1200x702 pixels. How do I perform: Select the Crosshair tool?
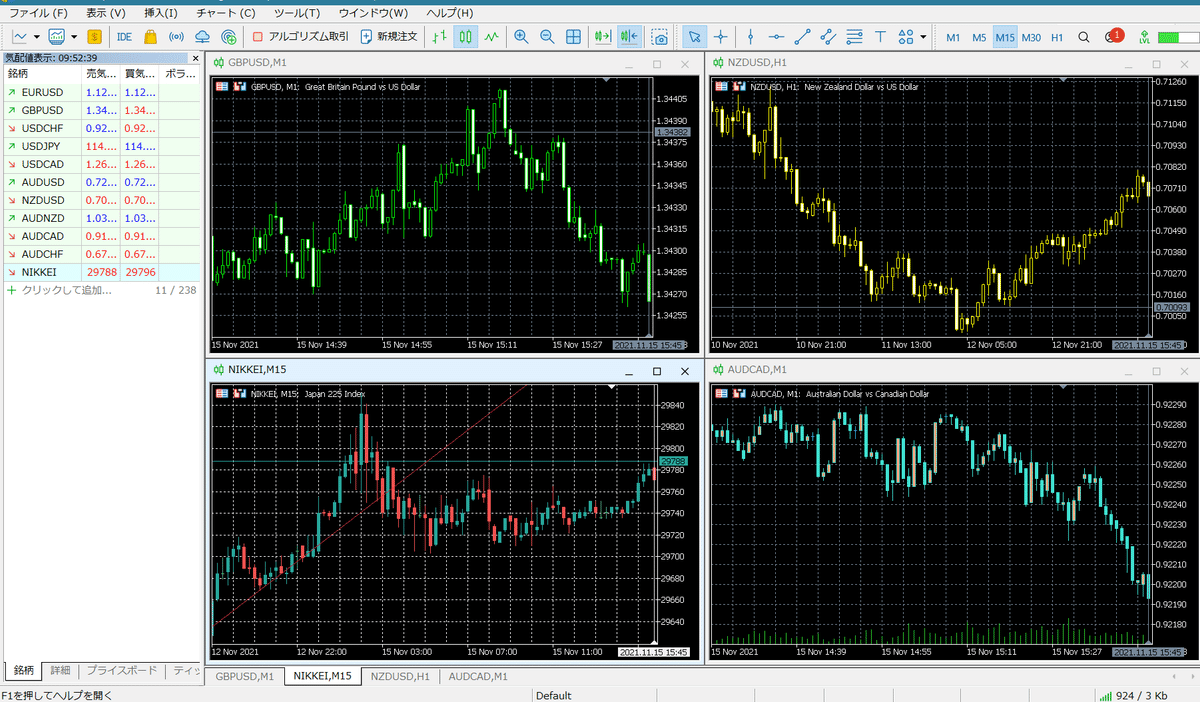720,37
